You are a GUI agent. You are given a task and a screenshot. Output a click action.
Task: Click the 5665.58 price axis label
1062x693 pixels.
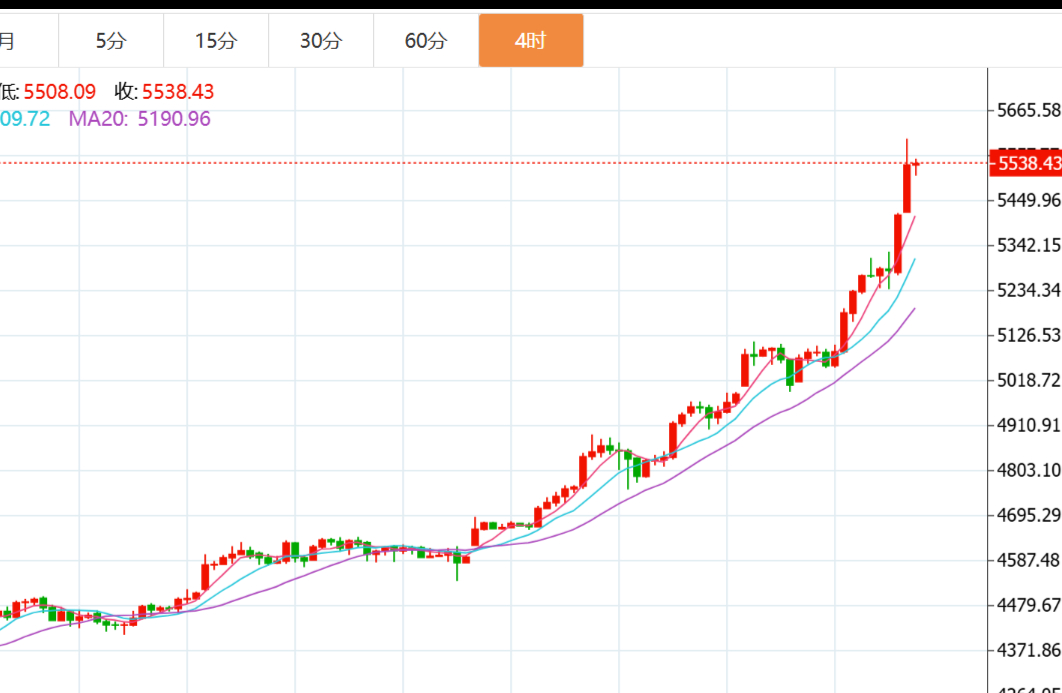coord(1029,110)
